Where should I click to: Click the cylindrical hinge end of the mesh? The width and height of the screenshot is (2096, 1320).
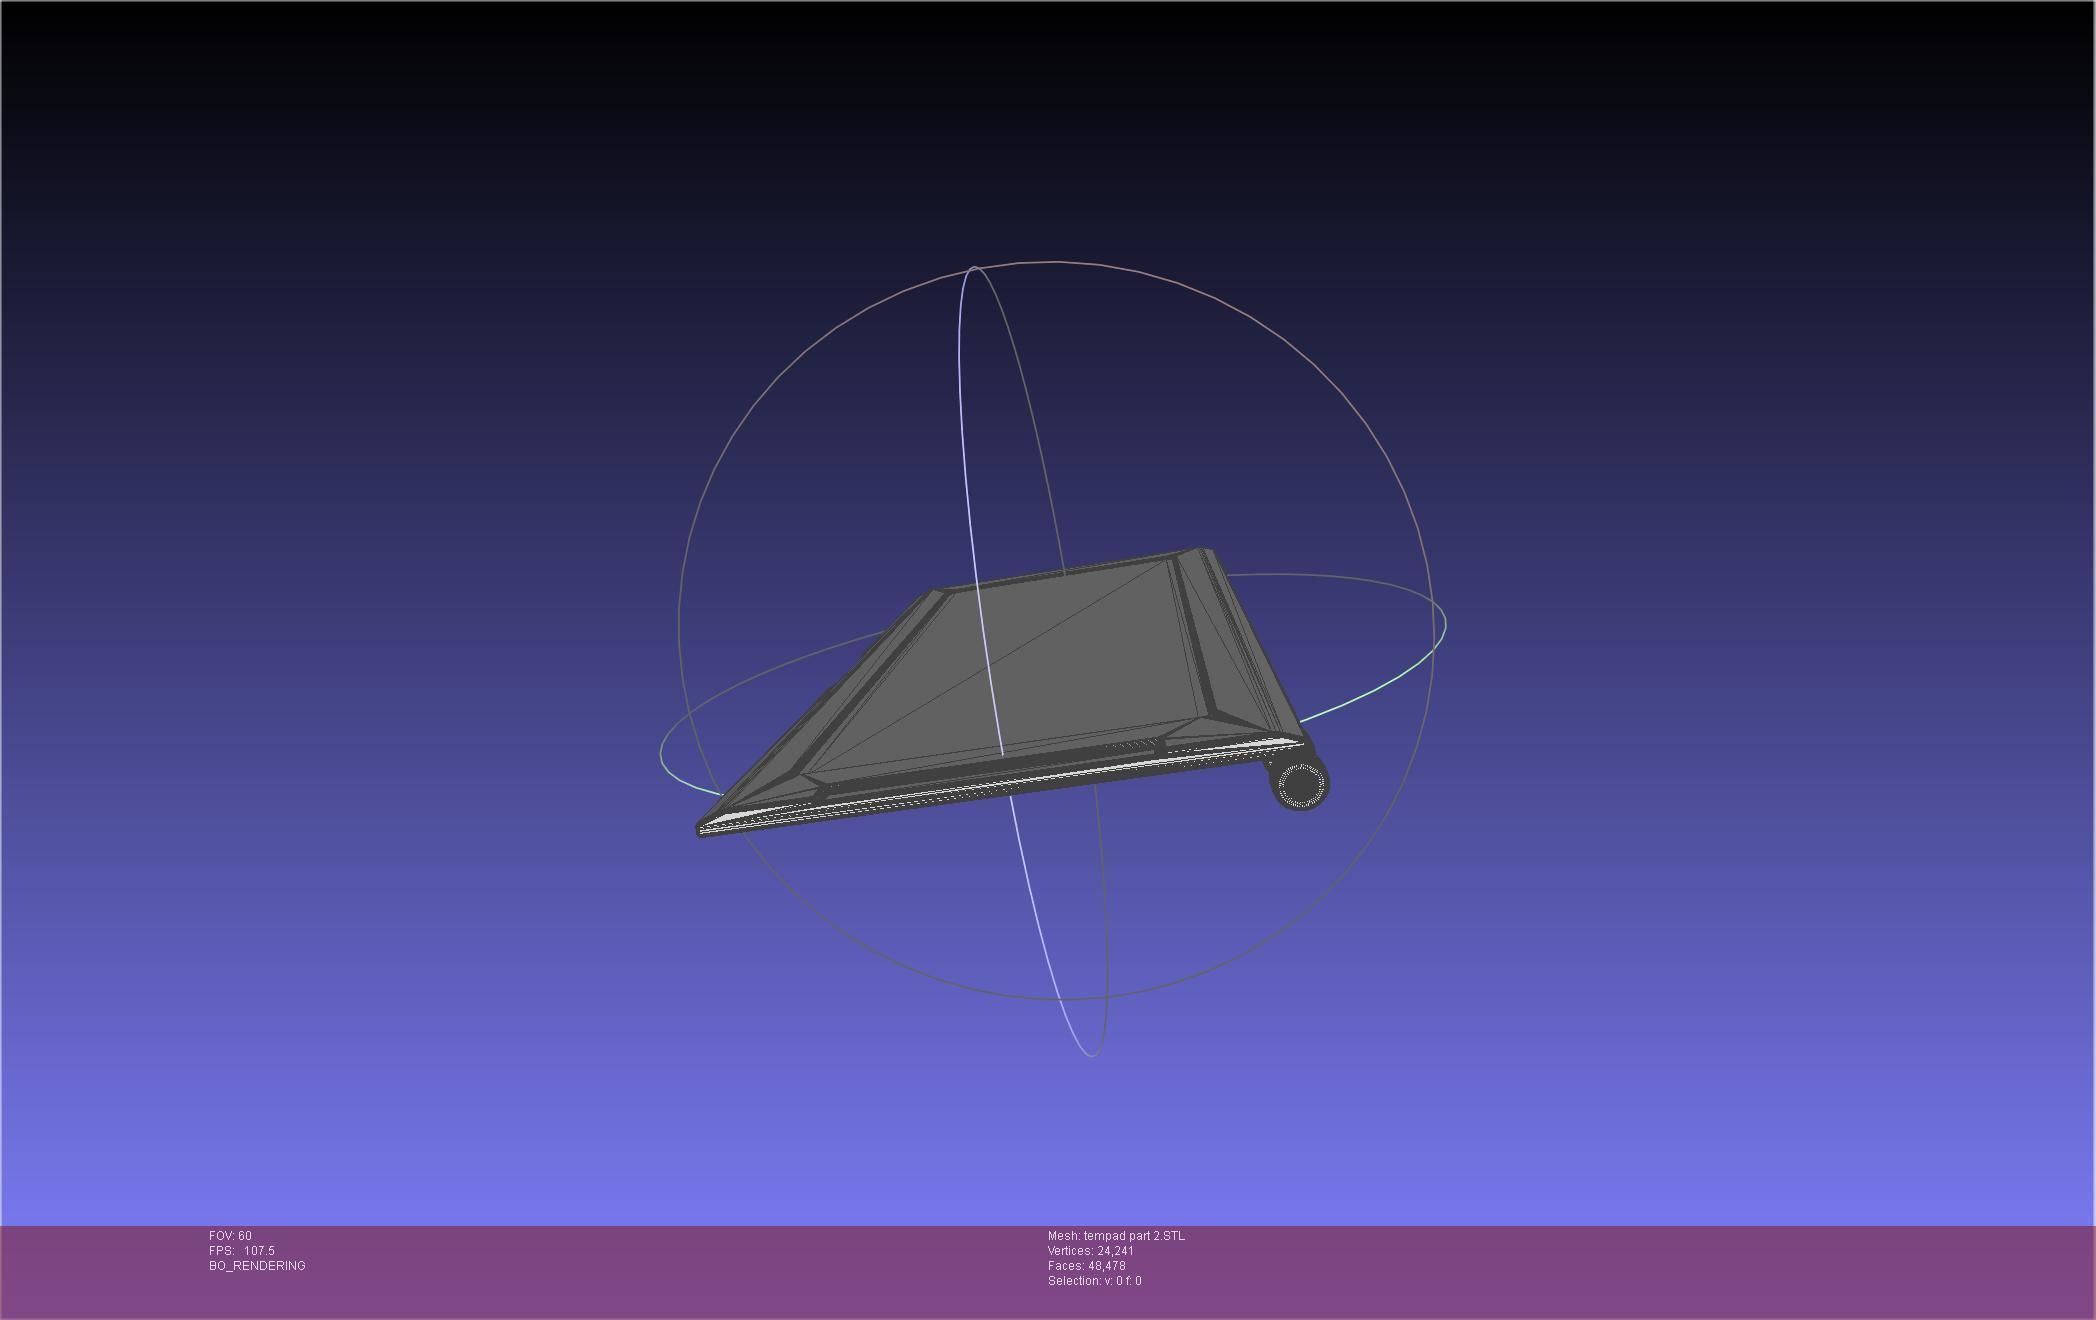tap(1300, 784)
